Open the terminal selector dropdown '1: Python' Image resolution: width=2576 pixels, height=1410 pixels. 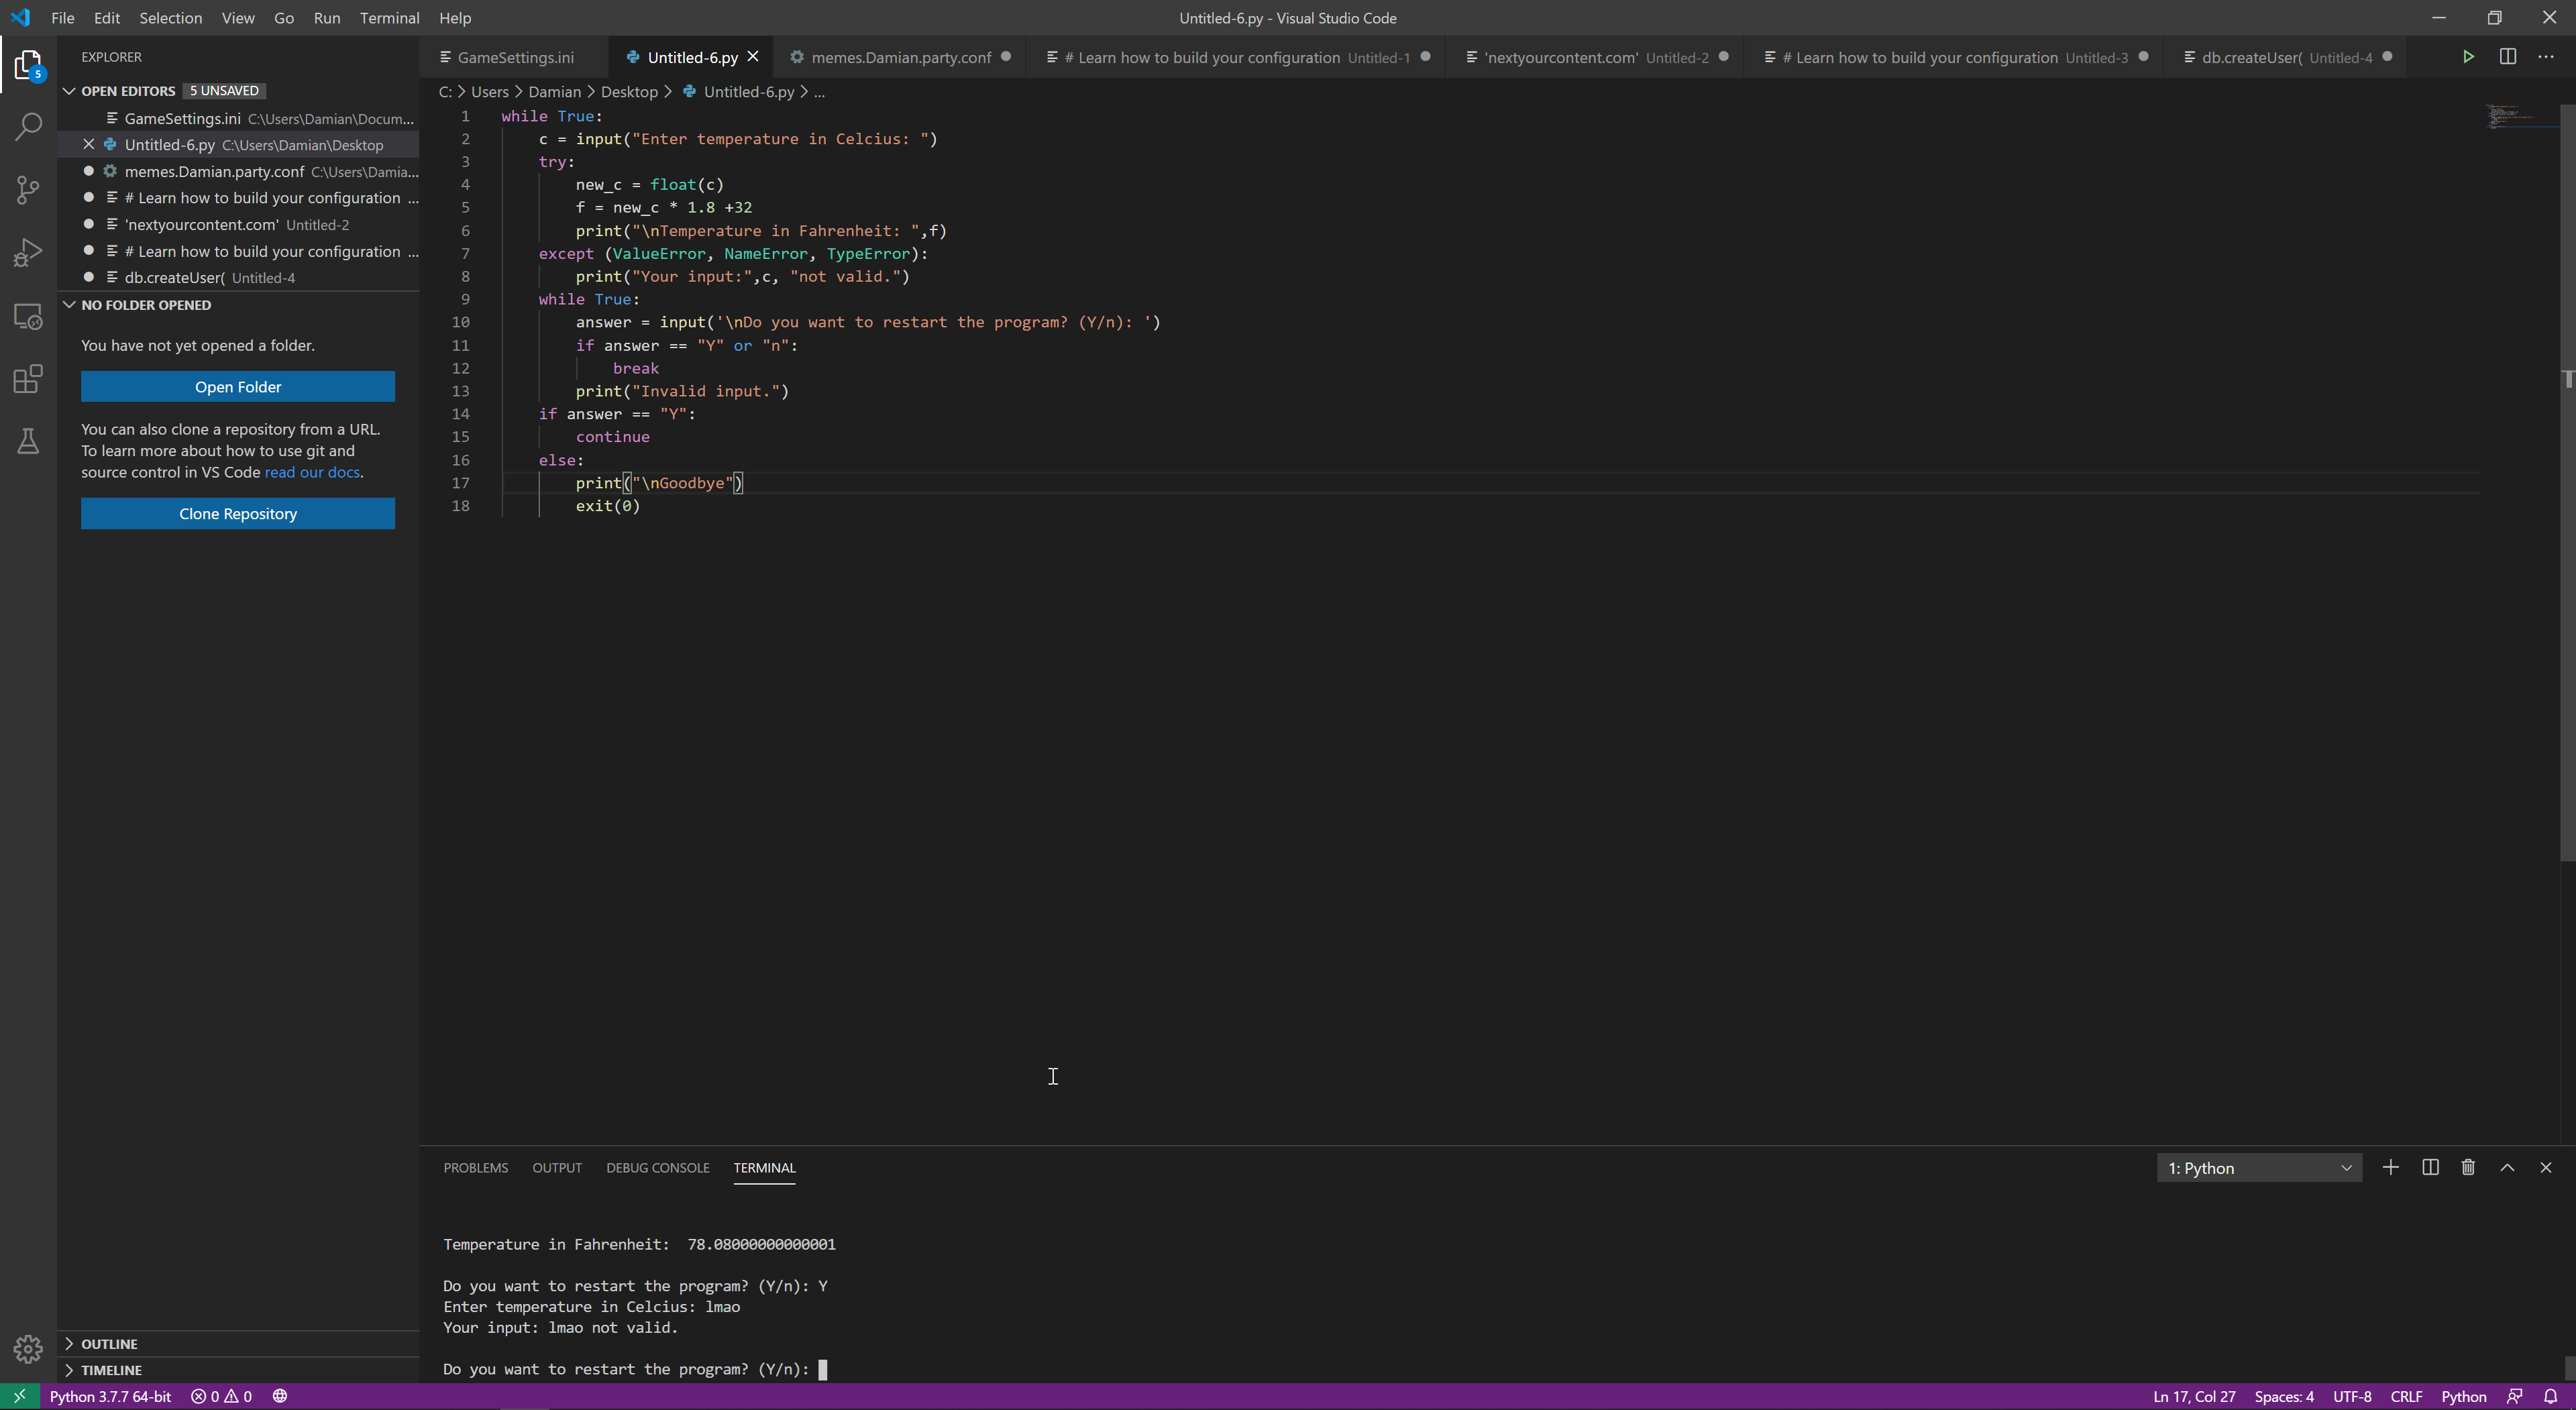(x=2258, y=1168)
